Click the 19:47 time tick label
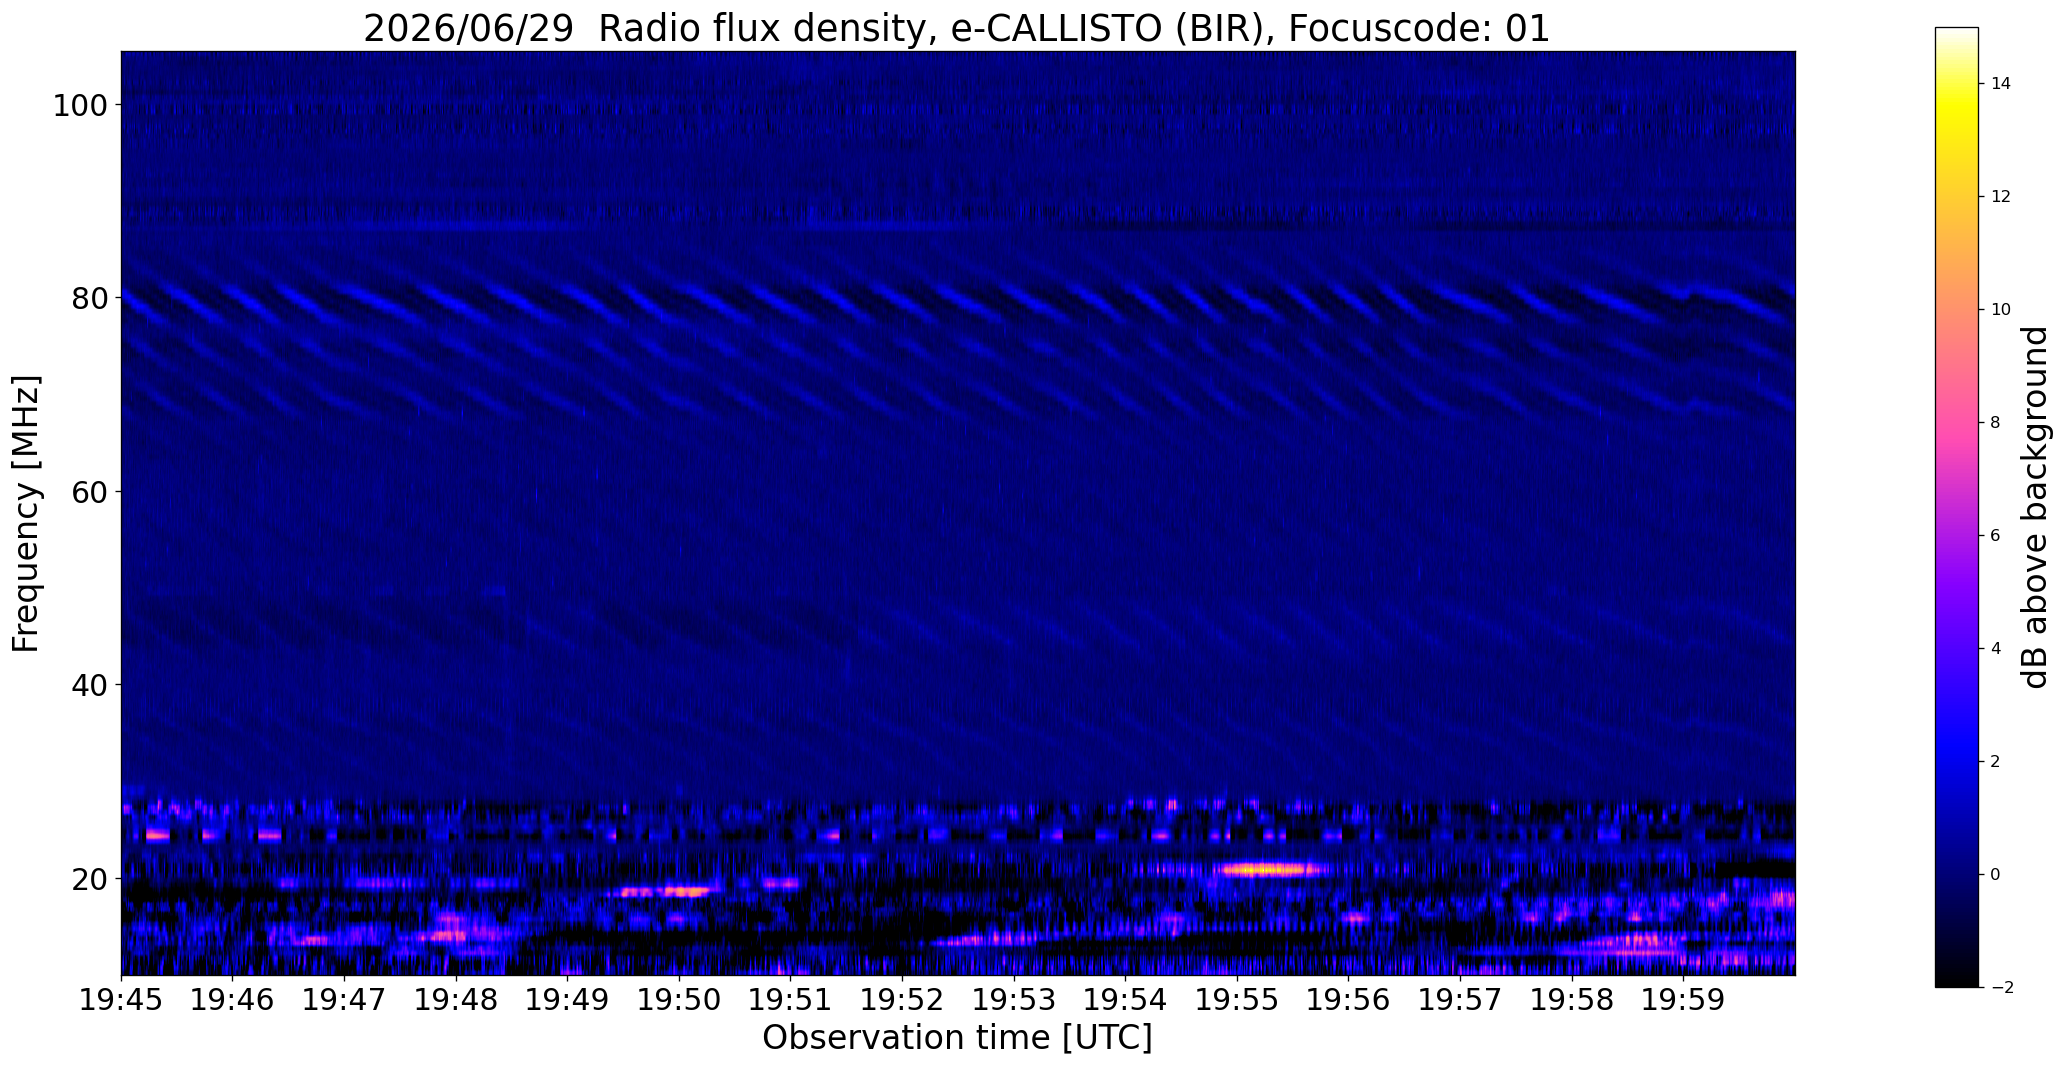 (x=344, y=999)
